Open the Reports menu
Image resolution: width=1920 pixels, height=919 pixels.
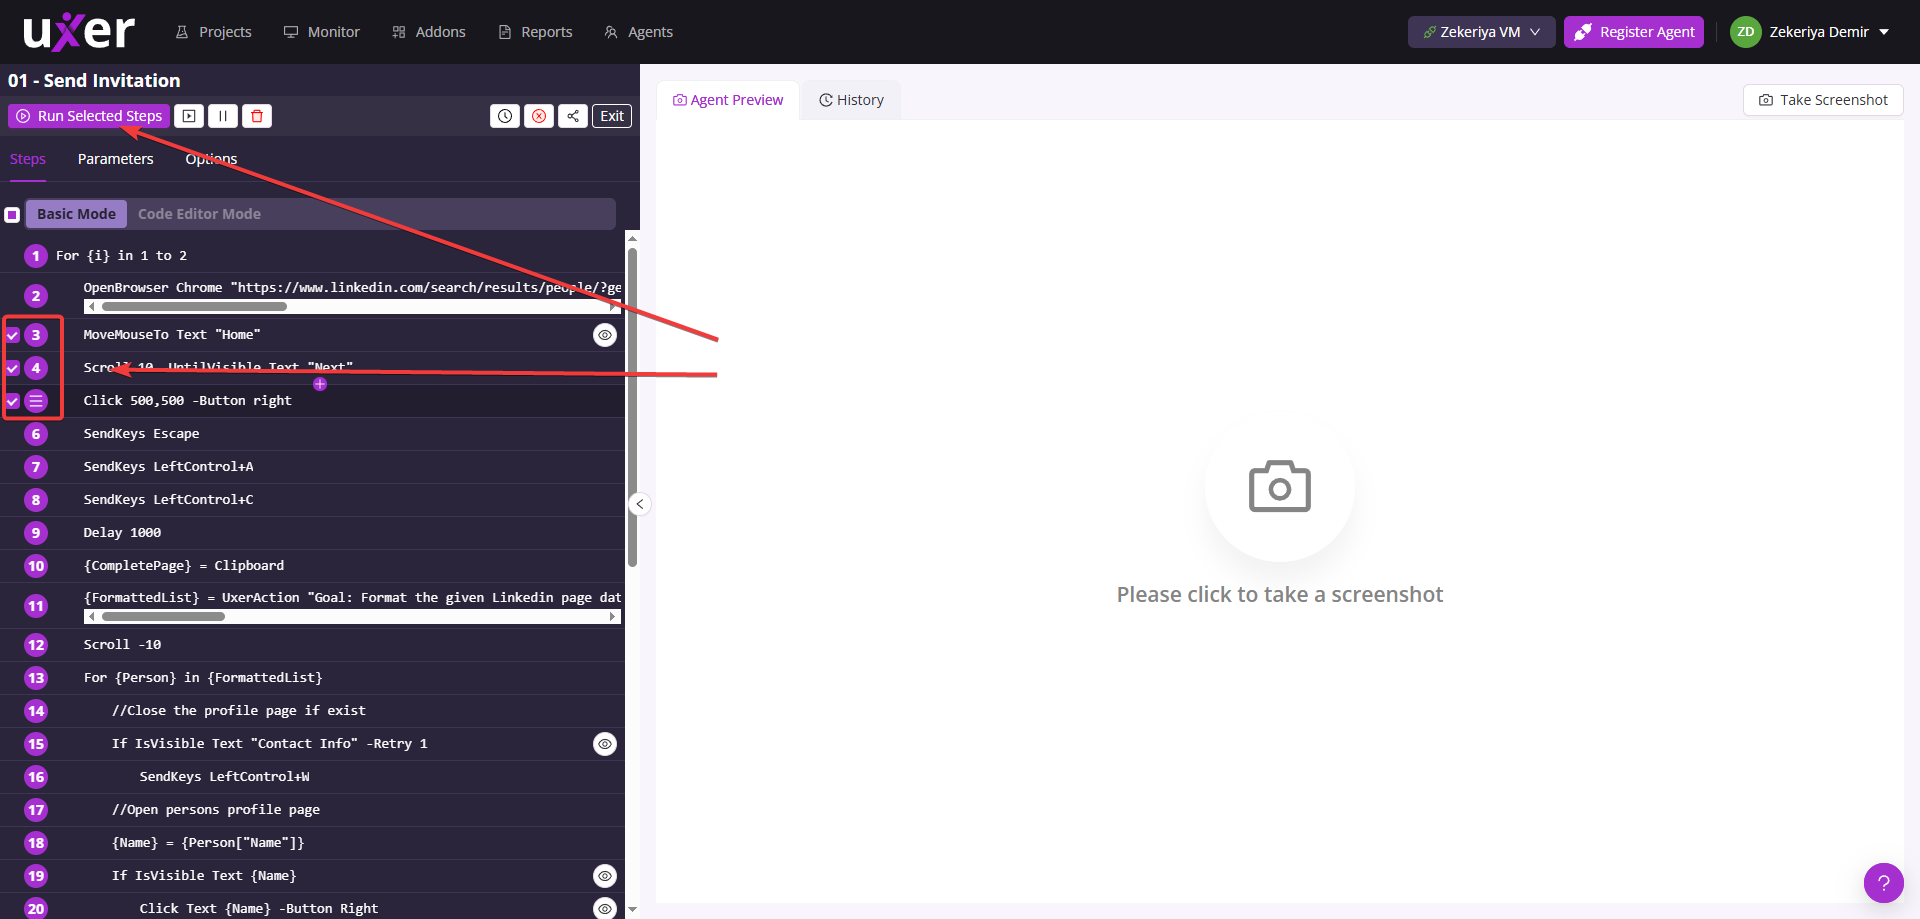coord(536,32)
